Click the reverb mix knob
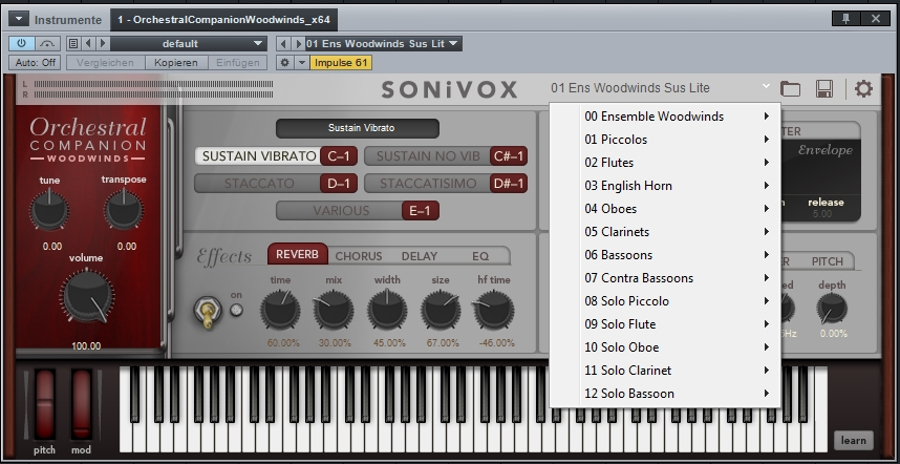The image size is (900, 464). (333, 310)
